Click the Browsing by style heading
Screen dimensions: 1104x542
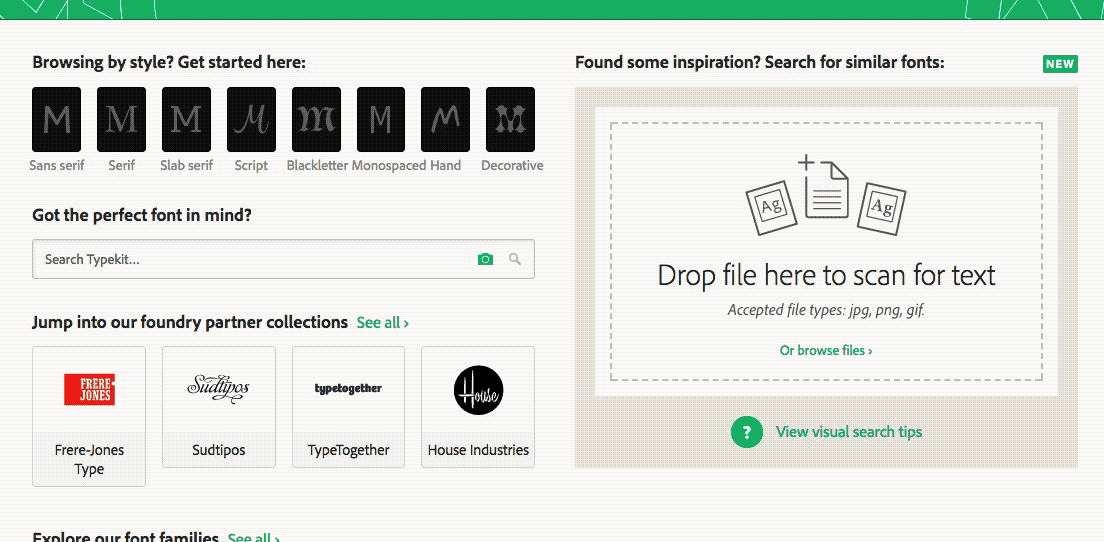[169, 62]
